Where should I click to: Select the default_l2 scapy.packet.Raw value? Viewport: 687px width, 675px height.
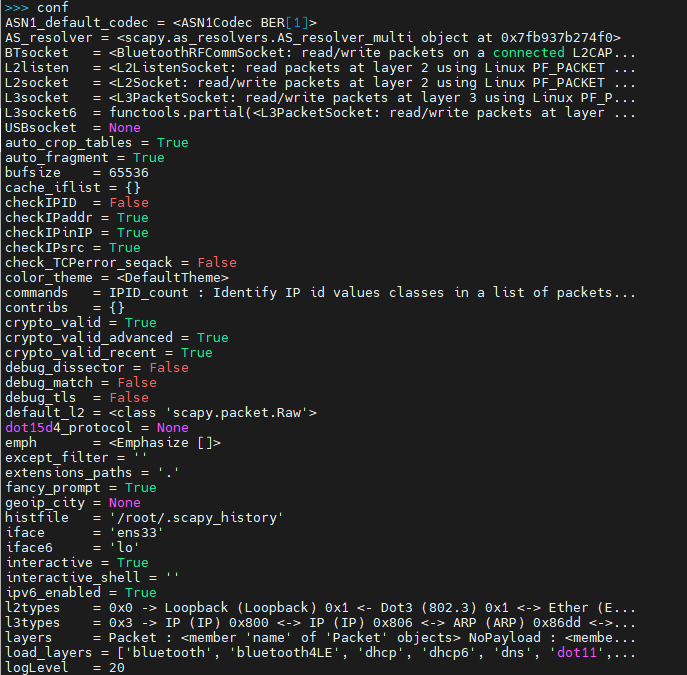(213, 413)
